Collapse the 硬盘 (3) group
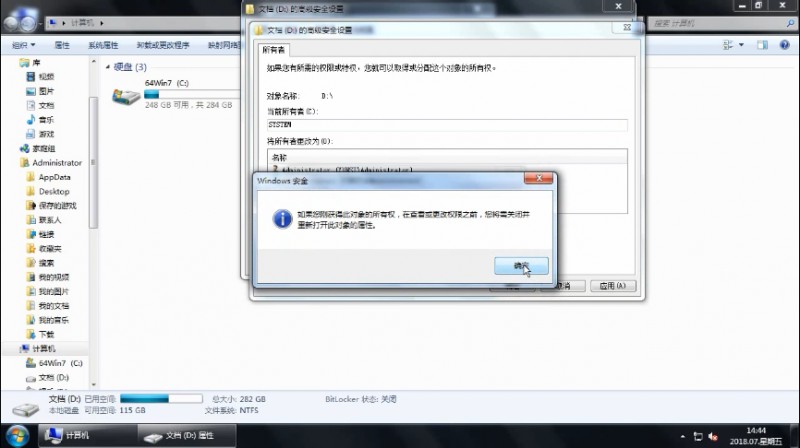The height and width of the screenshot is (448, 800). tap(108, 67)
